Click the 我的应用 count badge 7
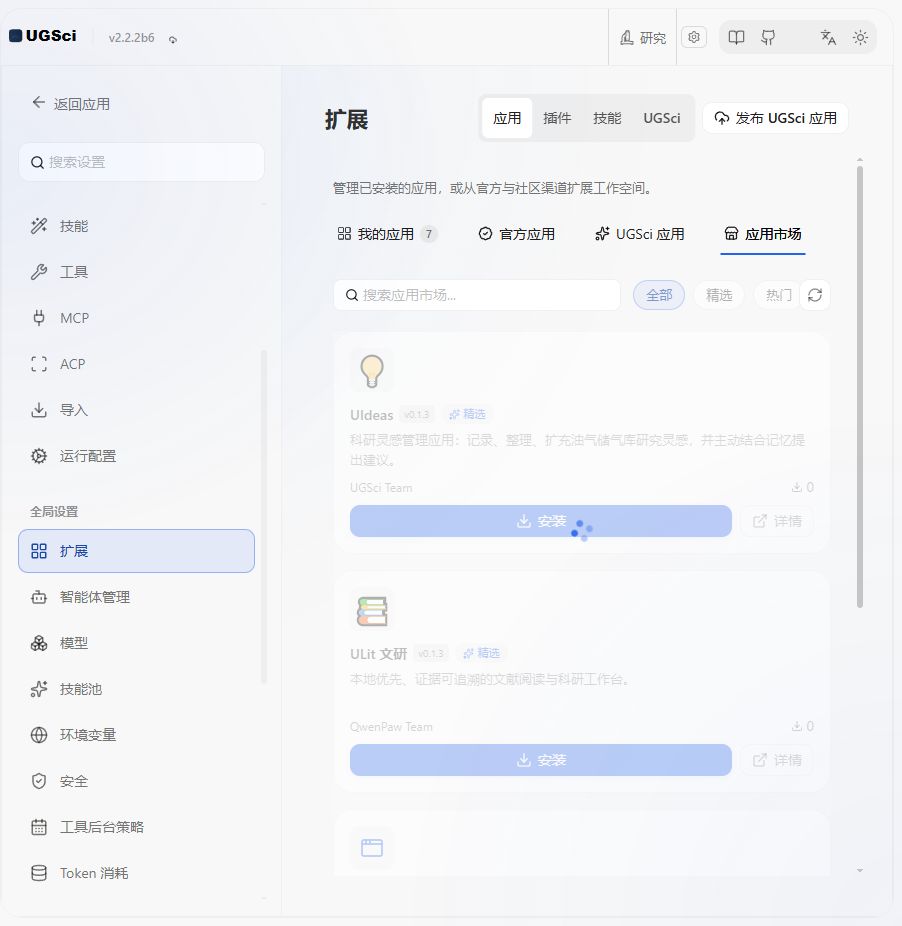 click(429, 234)
